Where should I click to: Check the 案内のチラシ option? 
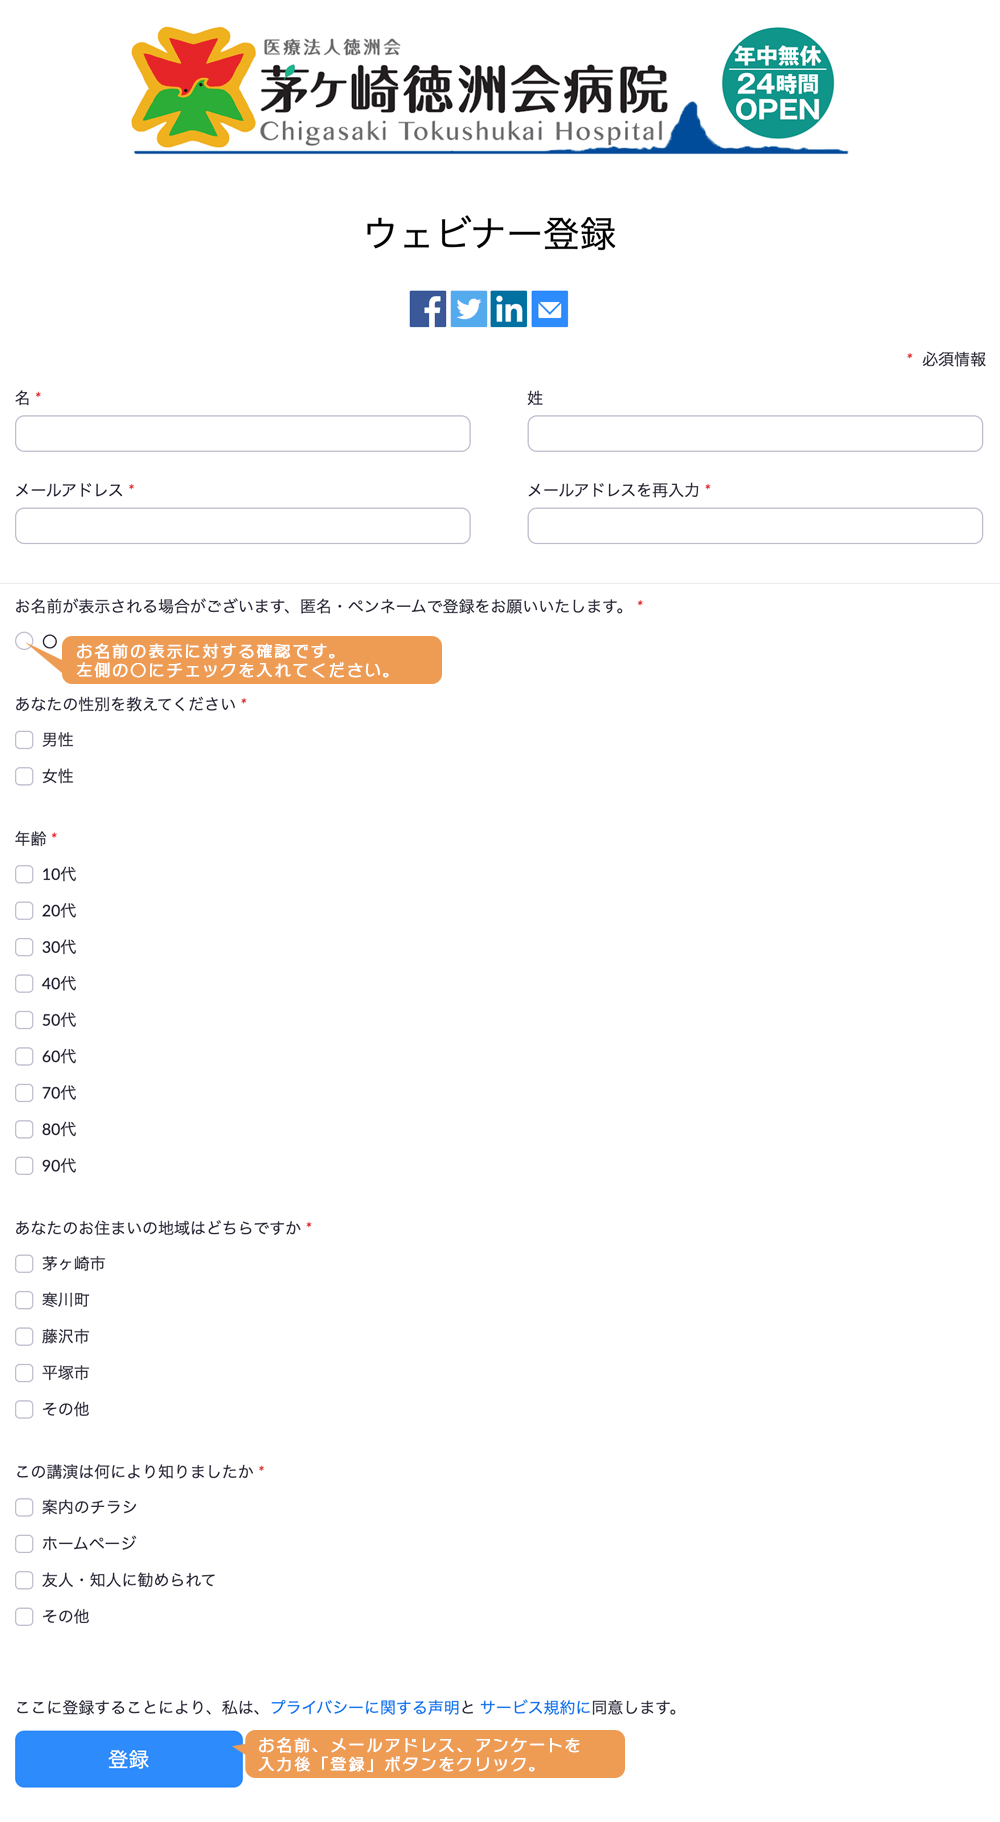coord(25,1507)
